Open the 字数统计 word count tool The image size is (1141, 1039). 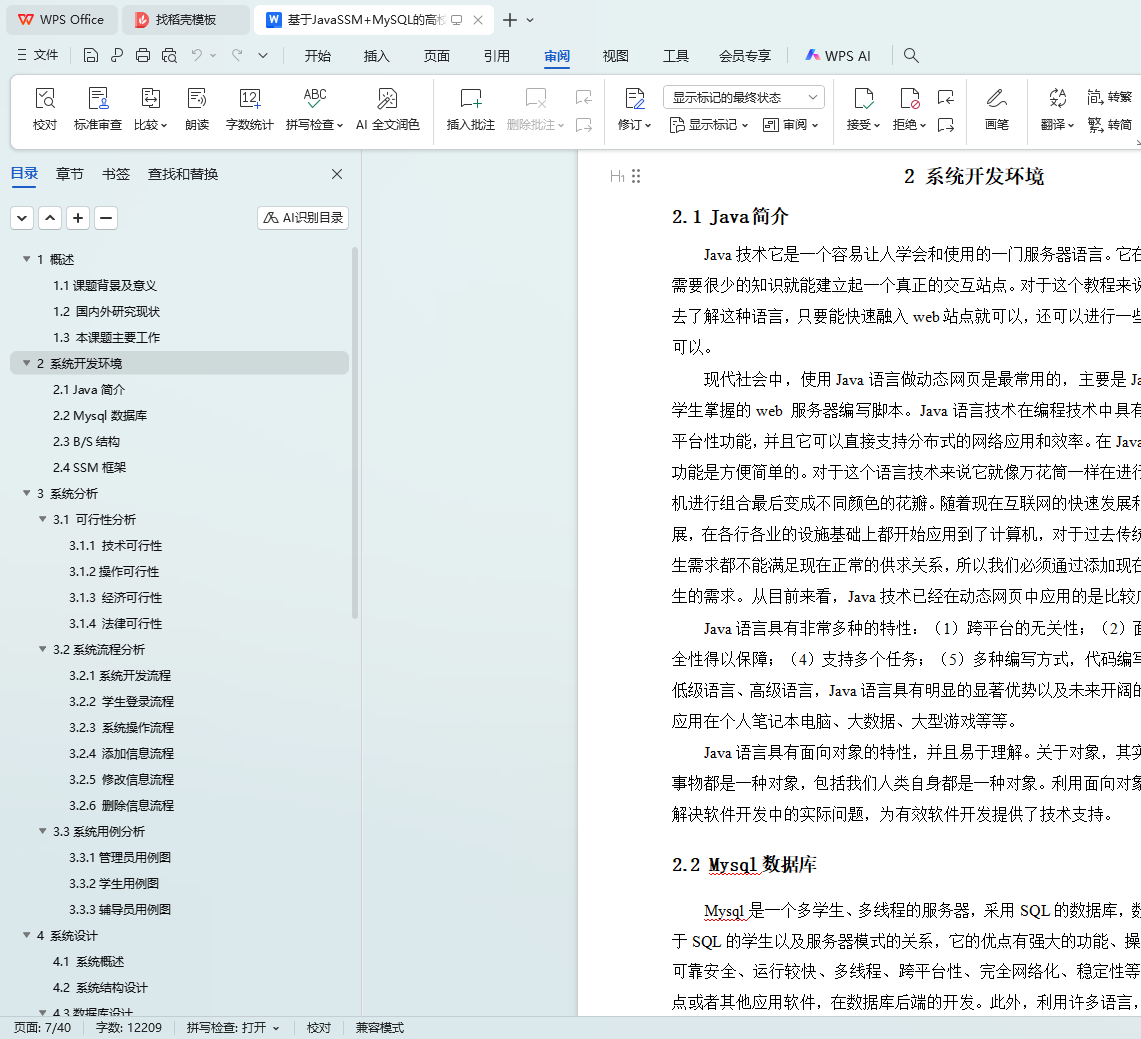point(249,108)
